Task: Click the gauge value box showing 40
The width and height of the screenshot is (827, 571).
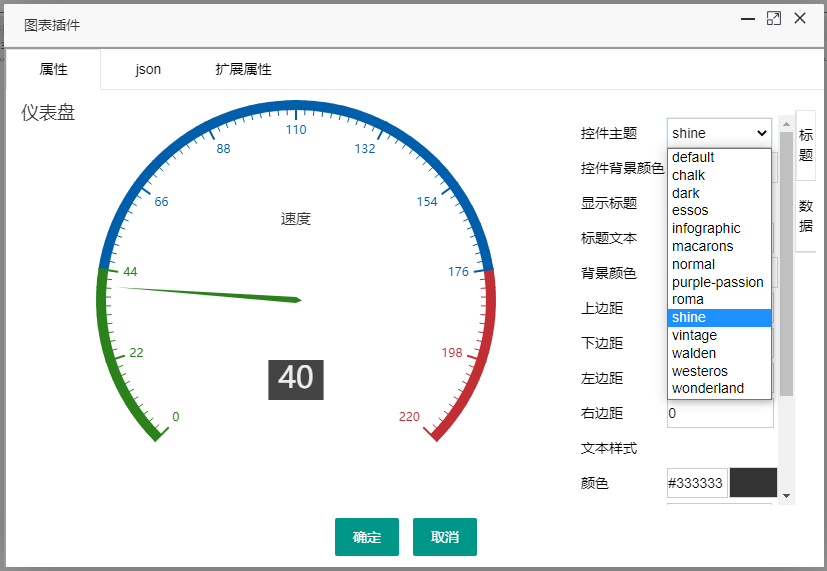Action: pos(296,380)
